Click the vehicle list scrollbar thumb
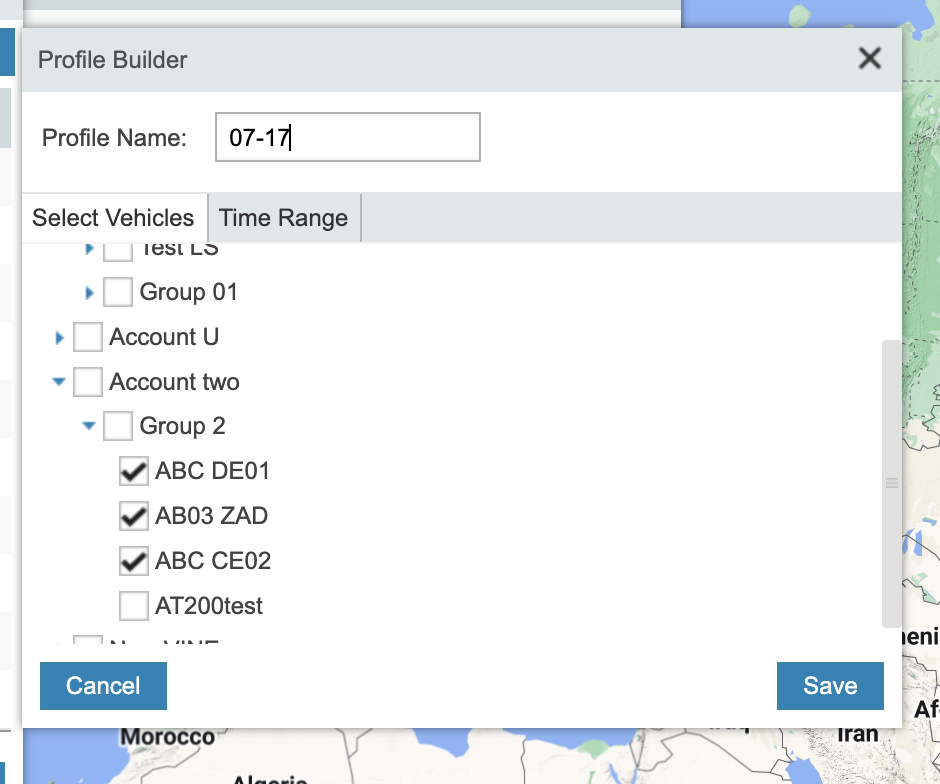 pyautogui.click(x=890, y=483)
